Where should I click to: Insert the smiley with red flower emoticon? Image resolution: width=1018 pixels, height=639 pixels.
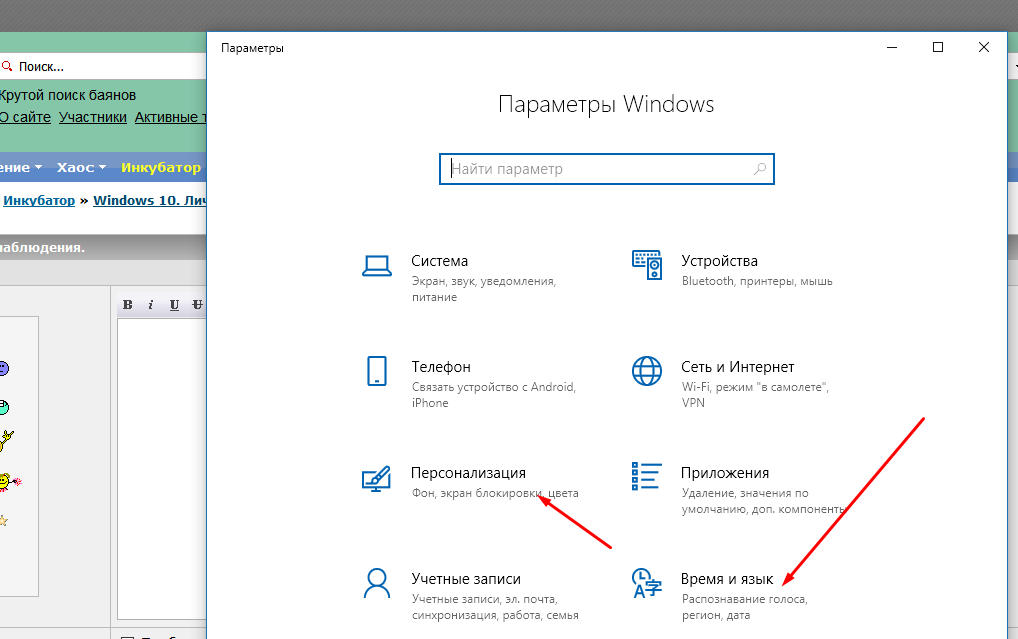click(10, 481)
